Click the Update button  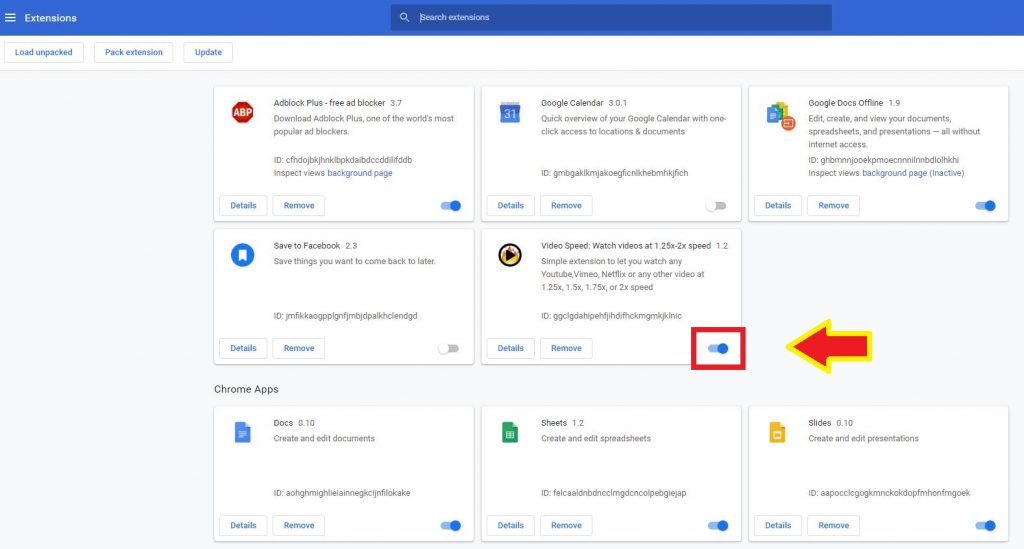point(208,52)
